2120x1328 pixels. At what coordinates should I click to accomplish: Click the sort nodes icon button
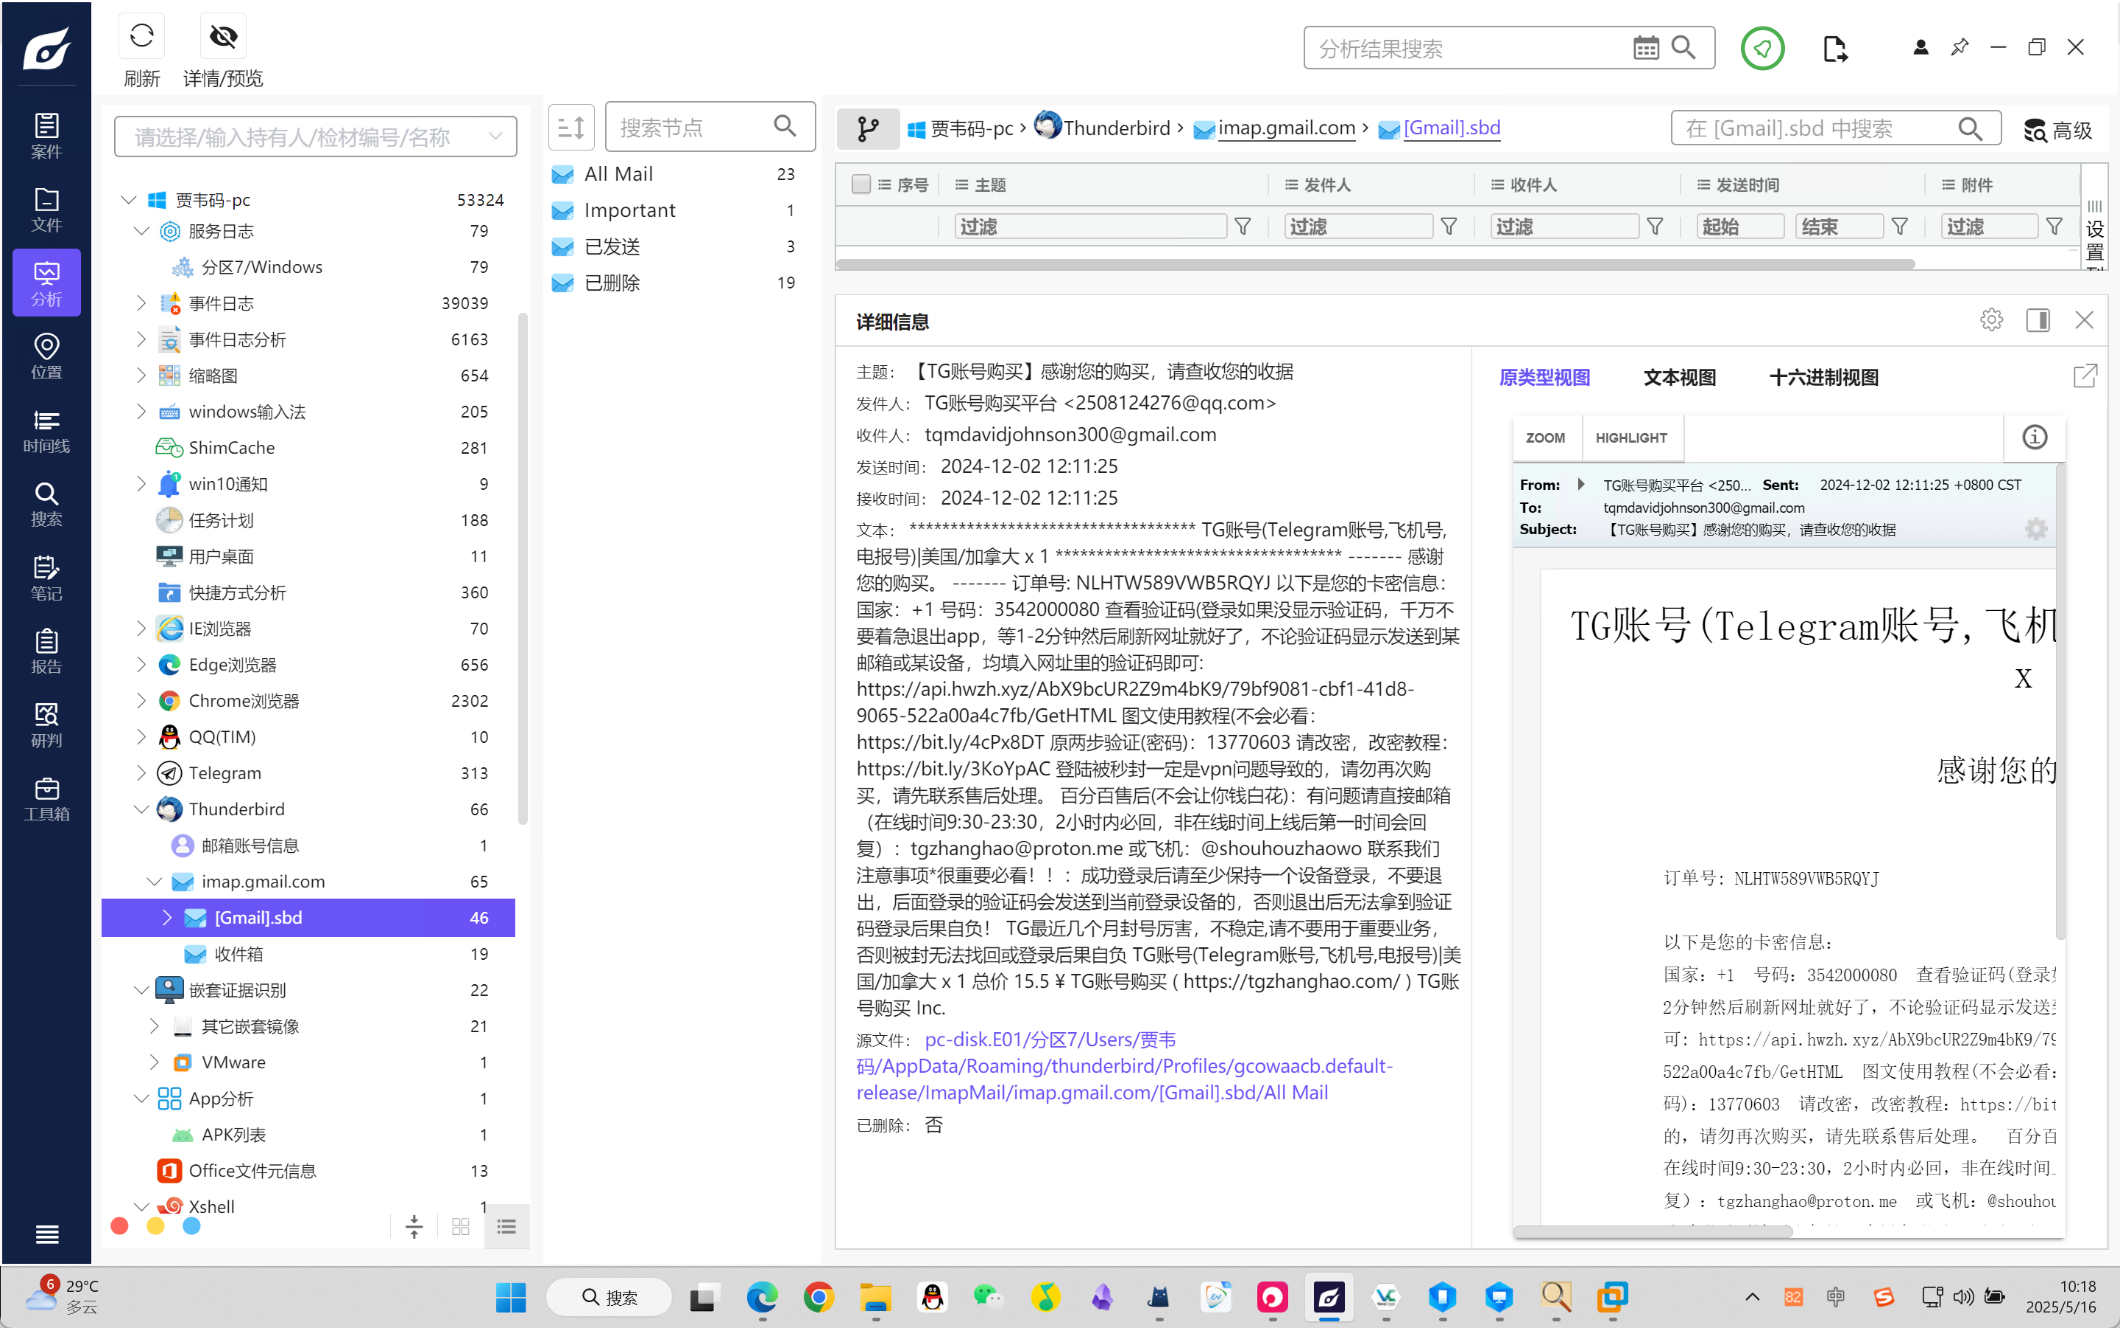[571, 127]
